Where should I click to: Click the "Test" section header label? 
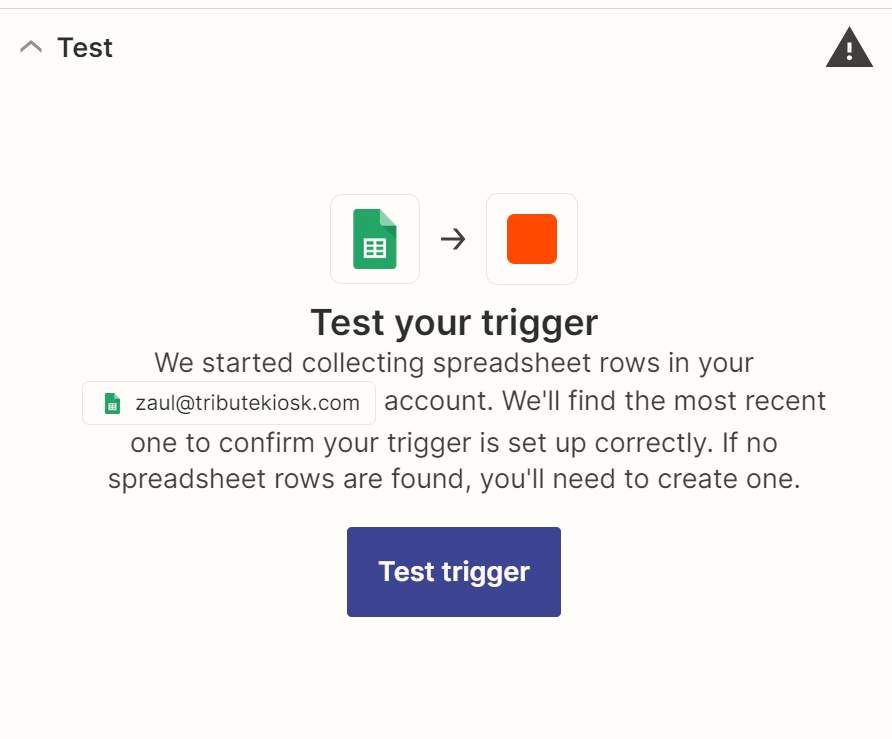click(85, 47)
